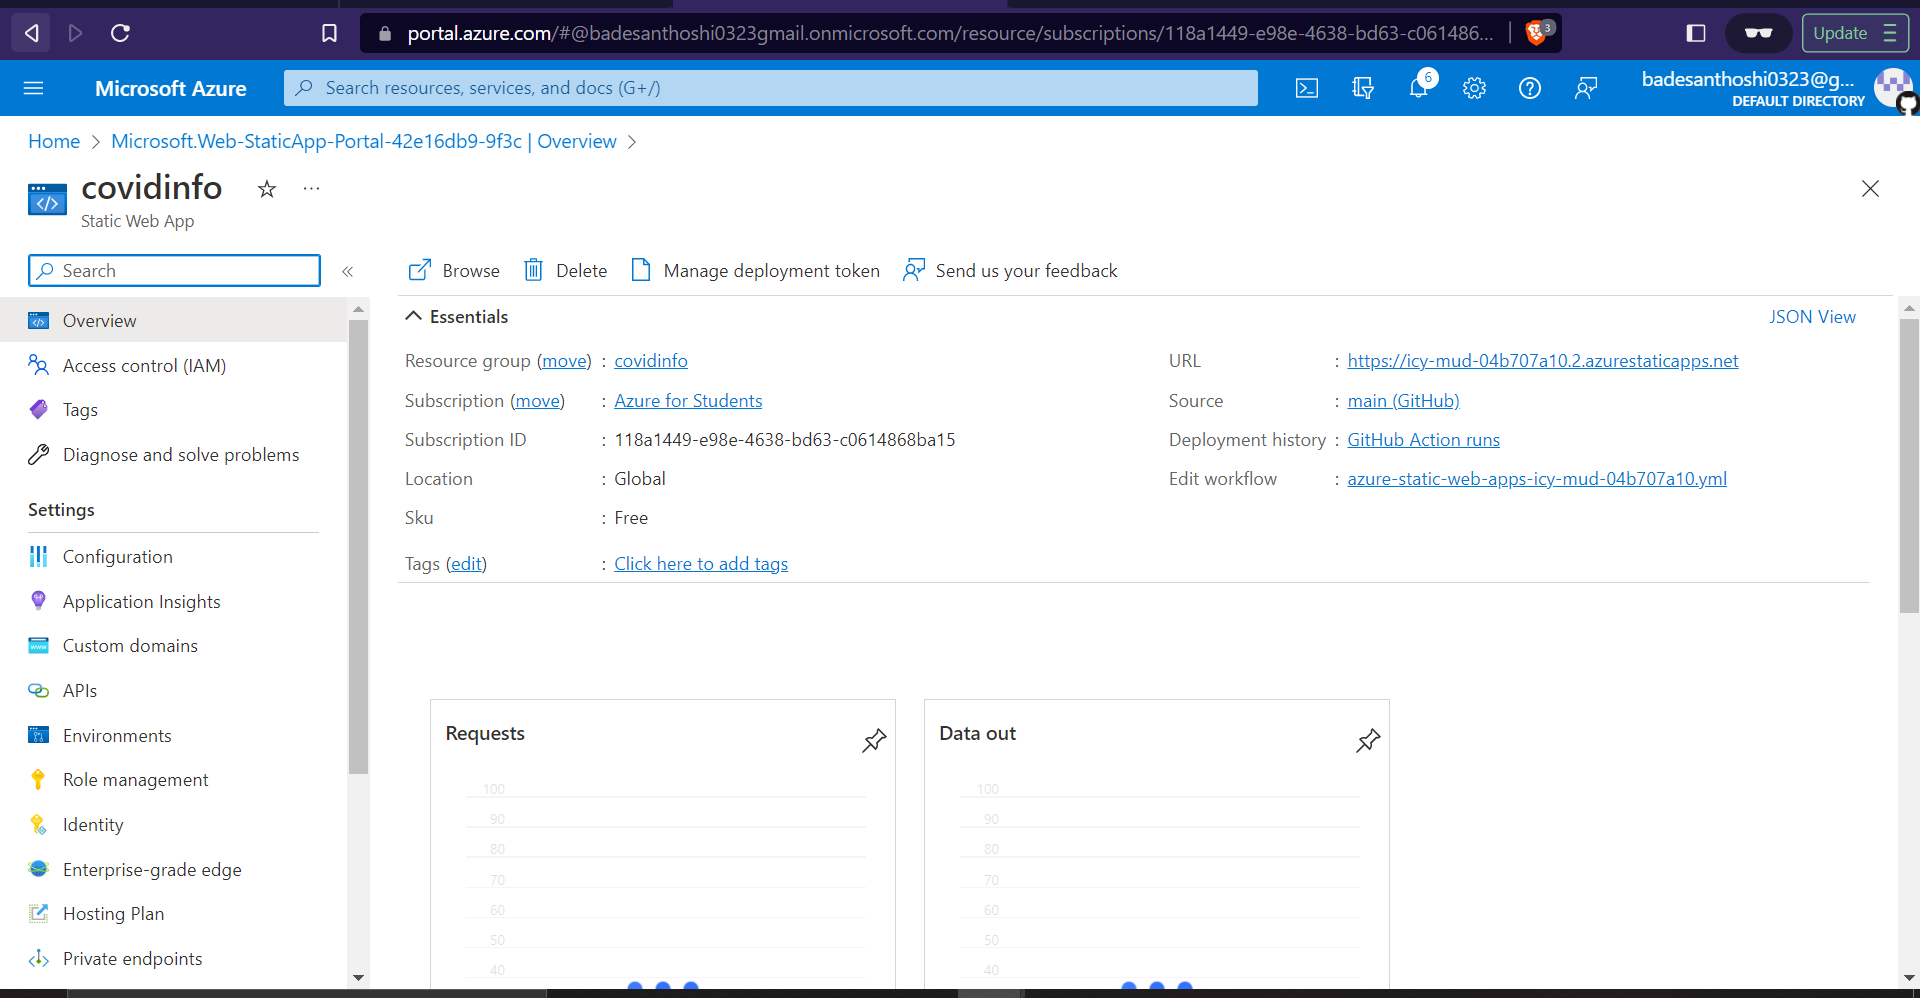The image size is (1920, 998).
Task: Collapse the Essentials section
Action: coord(414,316)
